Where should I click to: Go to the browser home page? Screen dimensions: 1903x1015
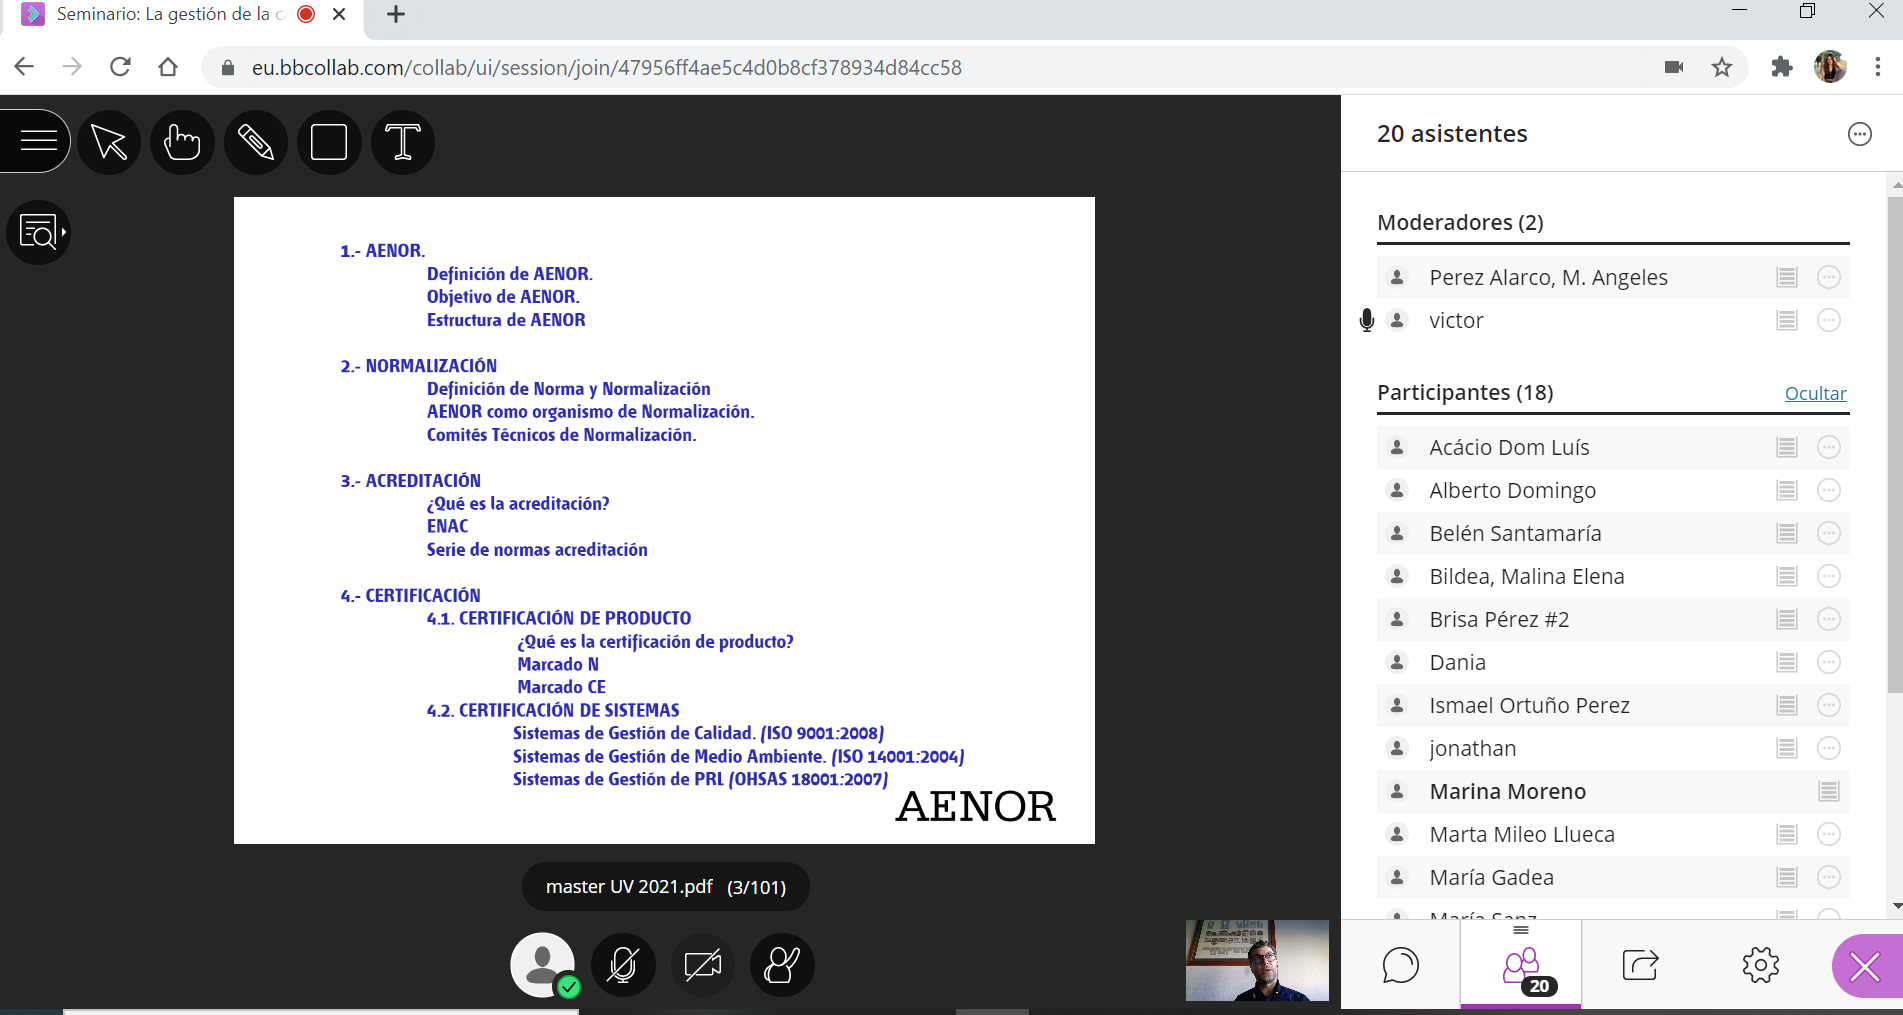(x=168, y=67)
